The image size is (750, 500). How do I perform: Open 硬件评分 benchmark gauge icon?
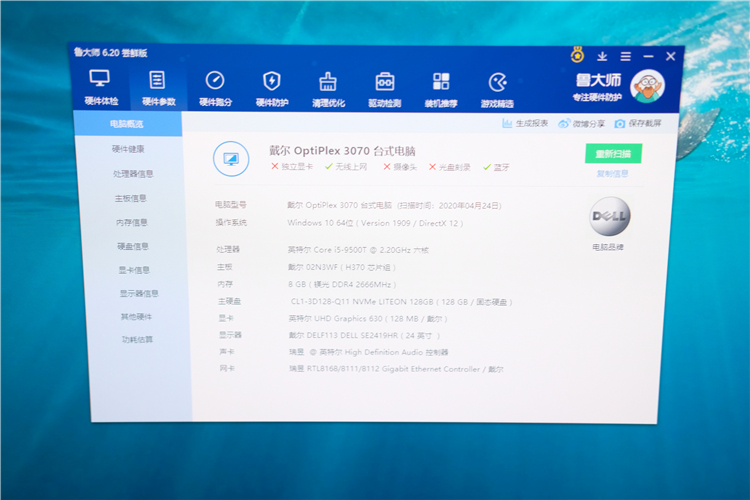click(x=215, y=80)
